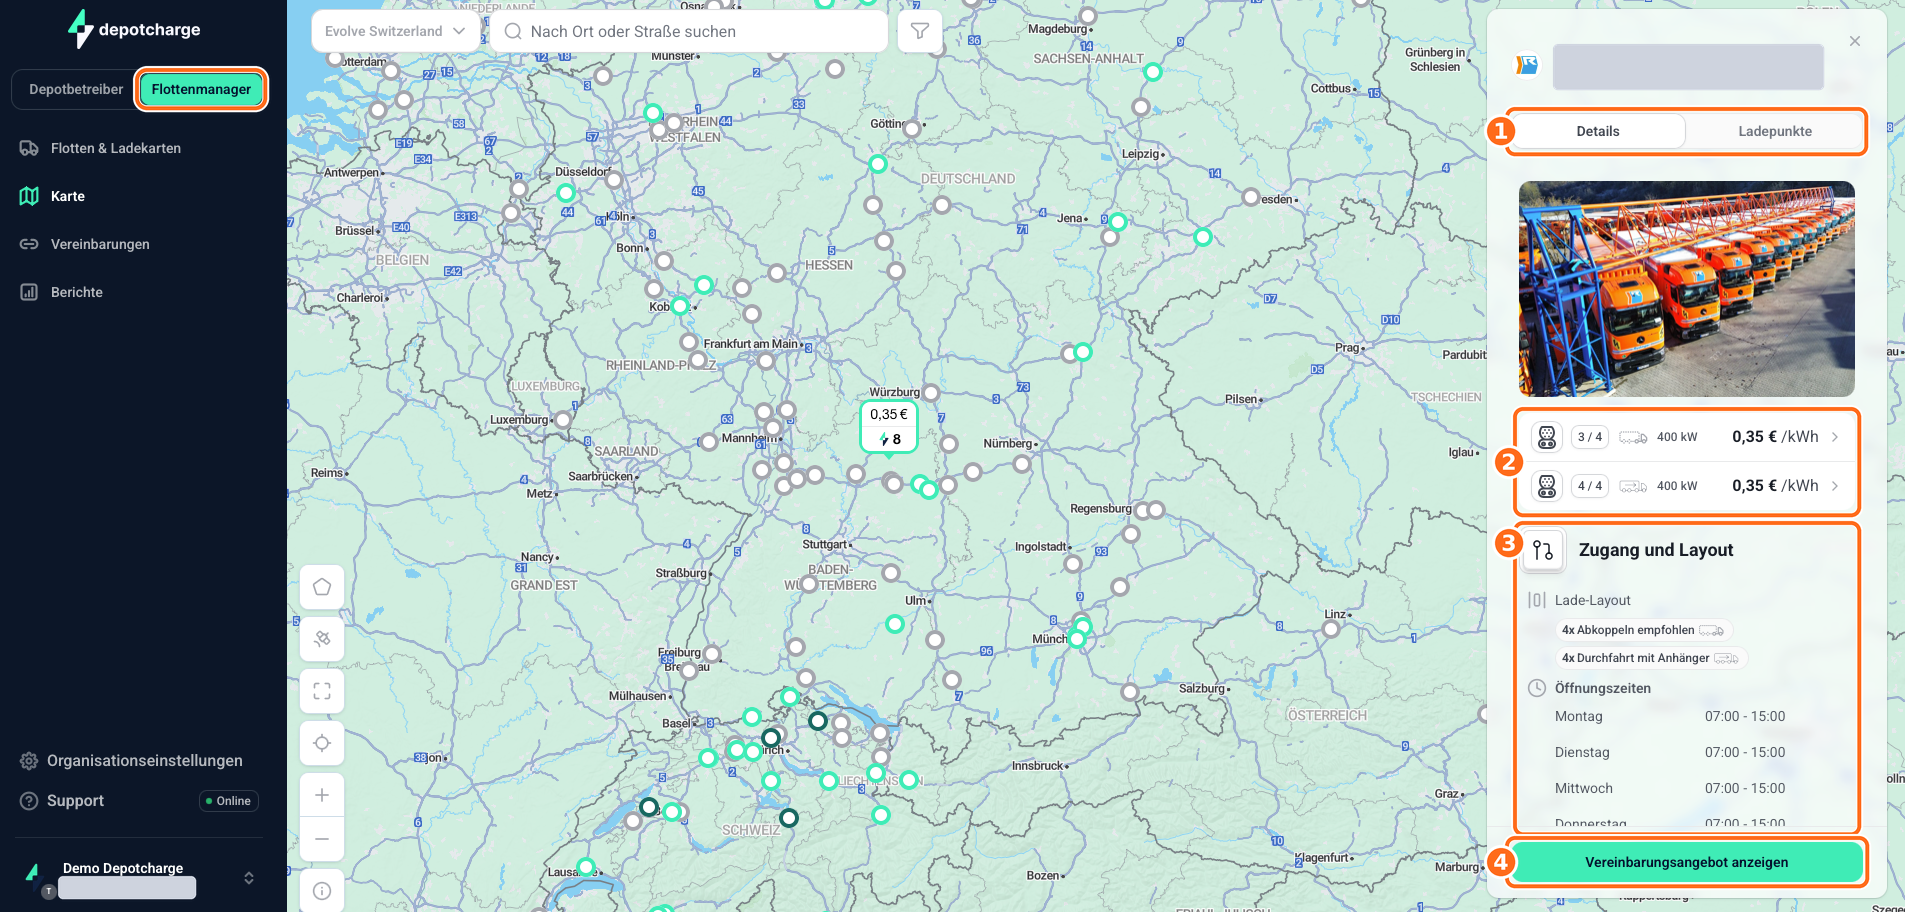Click the 4x Durchfahrt mit Anhänger tag

click(1650, 658)
